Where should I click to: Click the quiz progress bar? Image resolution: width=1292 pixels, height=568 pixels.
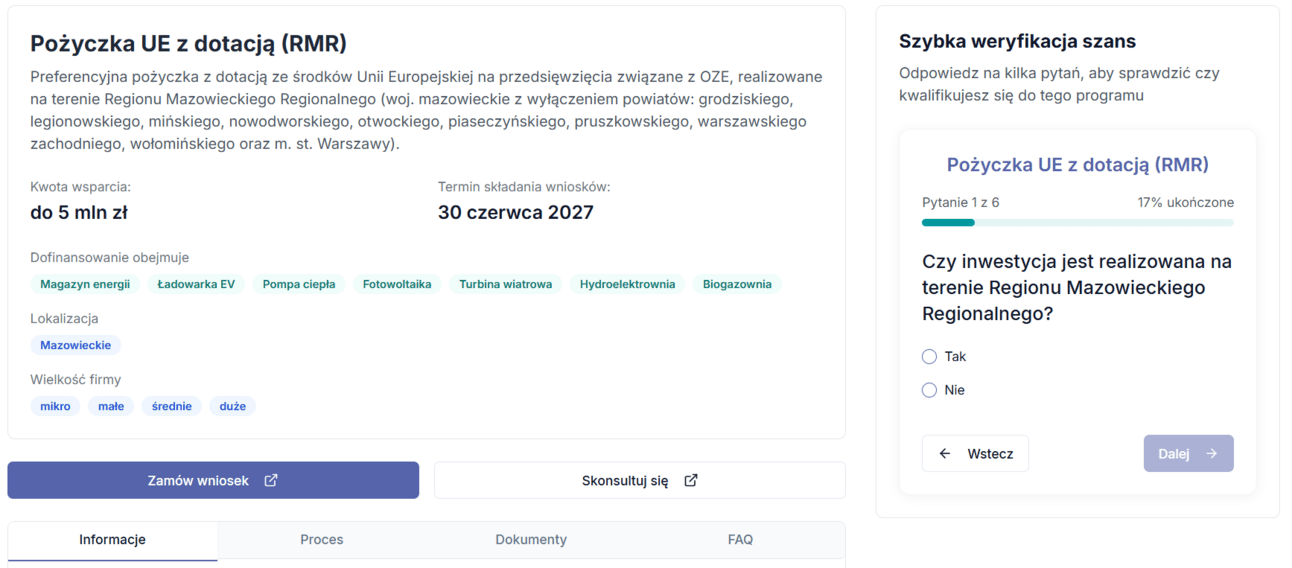point(1078,222)
